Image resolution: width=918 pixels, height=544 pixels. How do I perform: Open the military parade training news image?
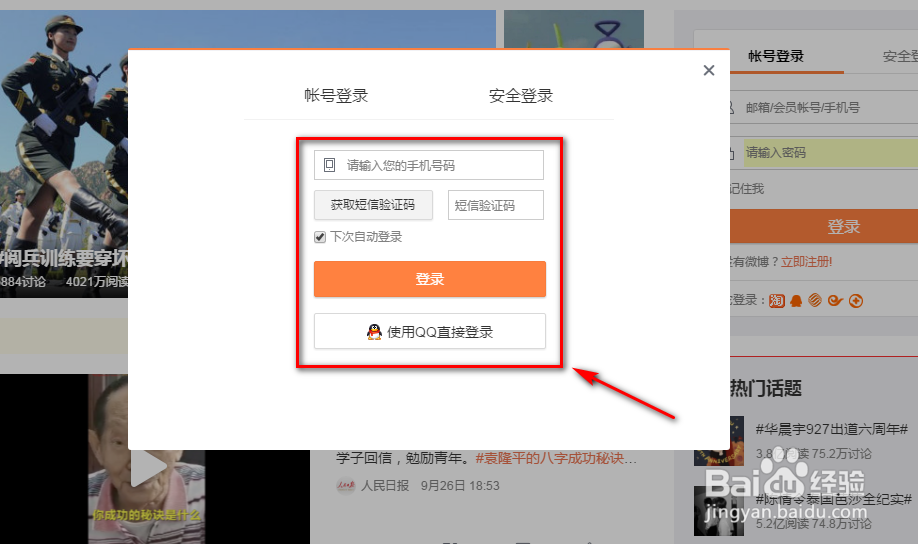coord(64,153)
